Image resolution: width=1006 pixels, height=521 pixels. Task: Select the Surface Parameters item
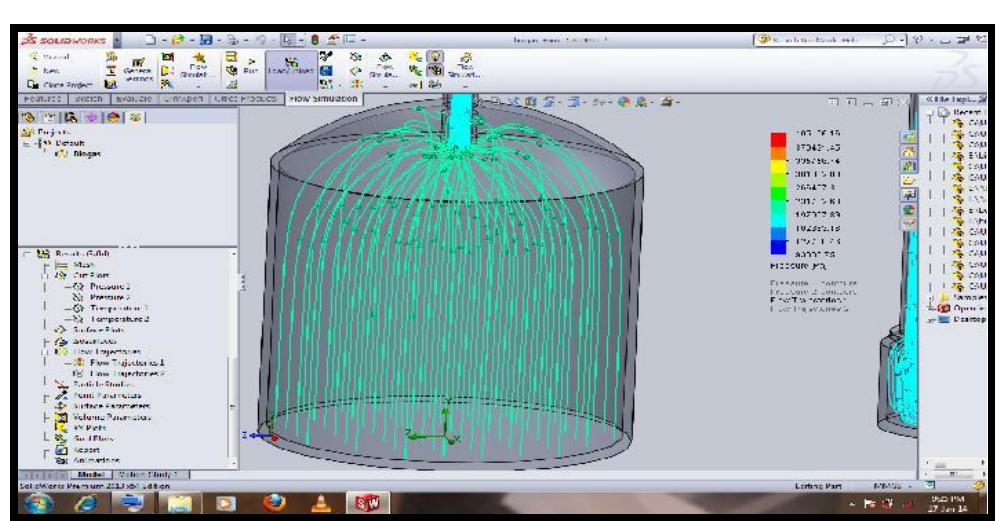[x=104, y=406]
